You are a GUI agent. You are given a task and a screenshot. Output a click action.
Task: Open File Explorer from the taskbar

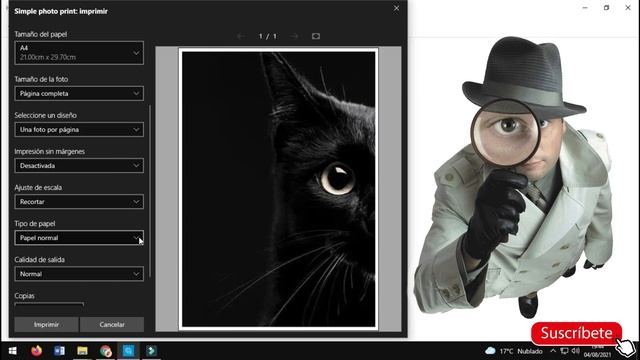[82, 351]
